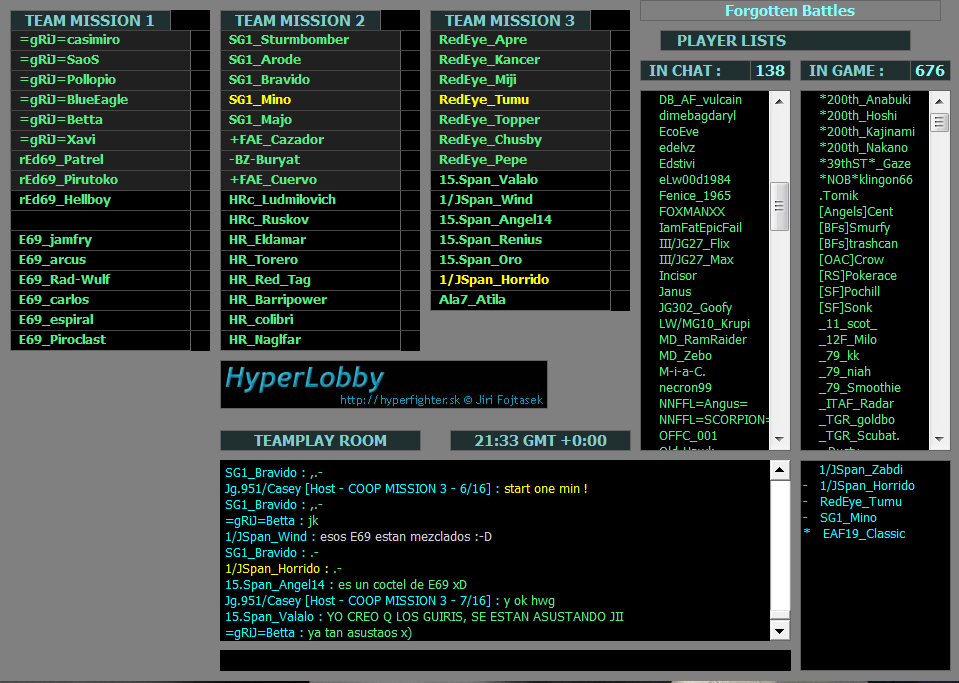Image resolution: width=959 pixels, height=683 pixels.
Task: Select HR_Eldamar slot in Team Mission 2
Action: tap(310, 240)
